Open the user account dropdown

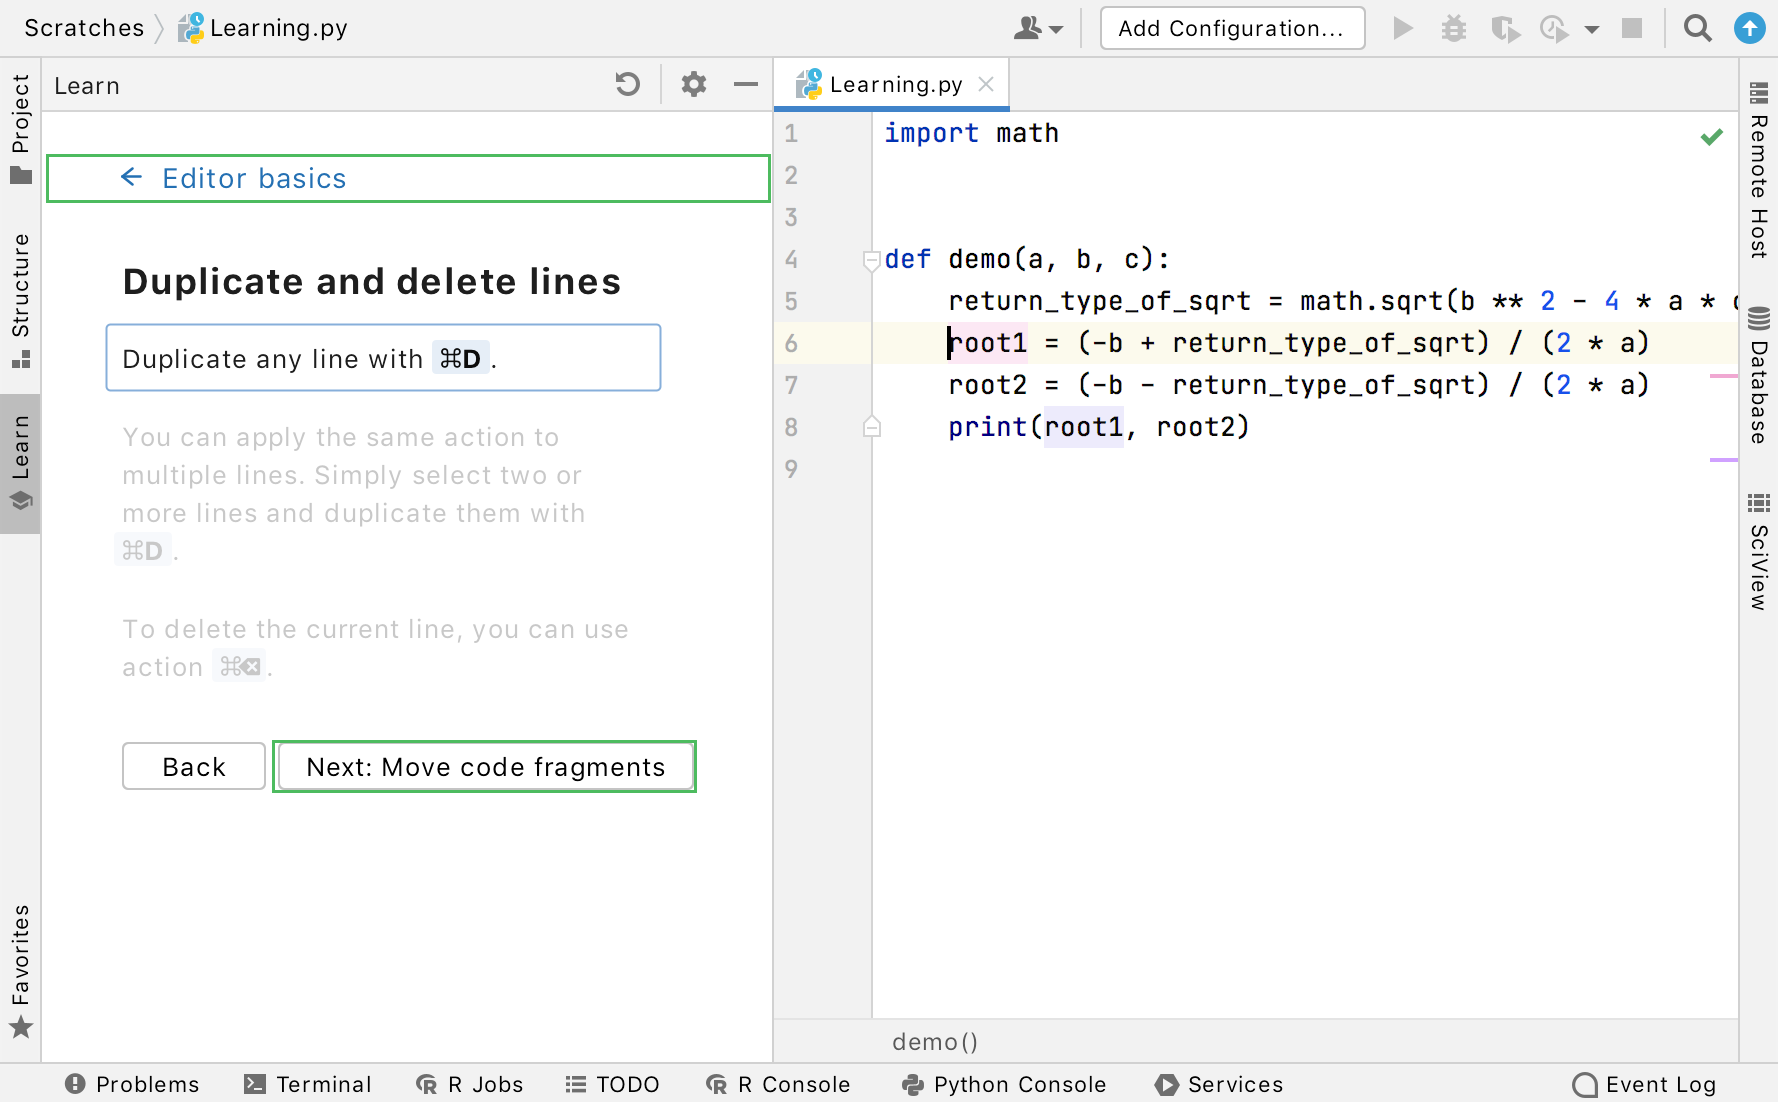[1037, 28]
